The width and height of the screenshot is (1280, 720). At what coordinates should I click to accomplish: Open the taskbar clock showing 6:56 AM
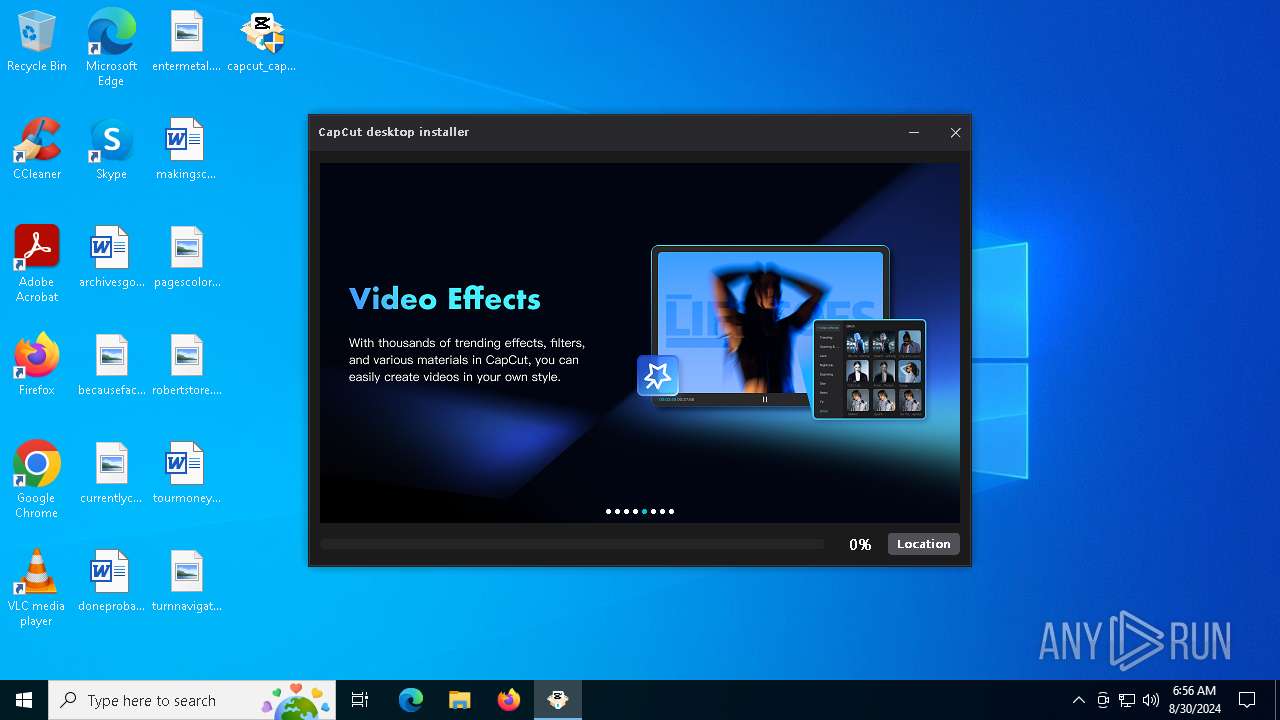click(x=1195, y=700)
